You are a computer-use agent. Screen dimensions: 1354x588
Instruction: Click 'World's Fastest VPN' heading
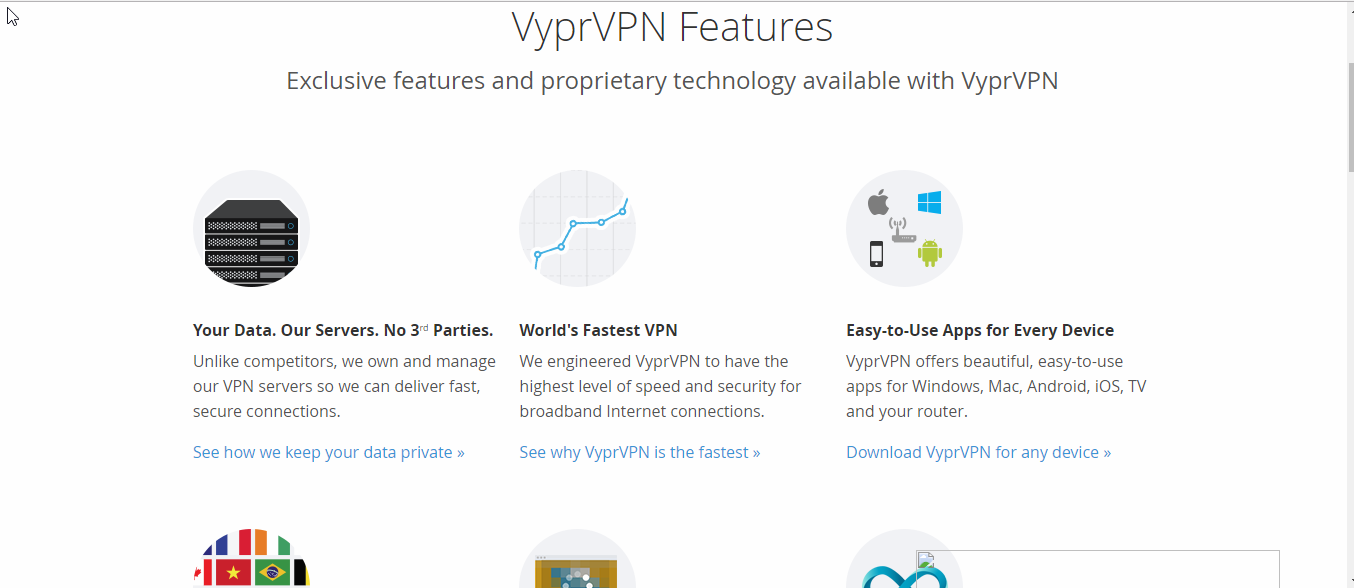tap(598, 330)
